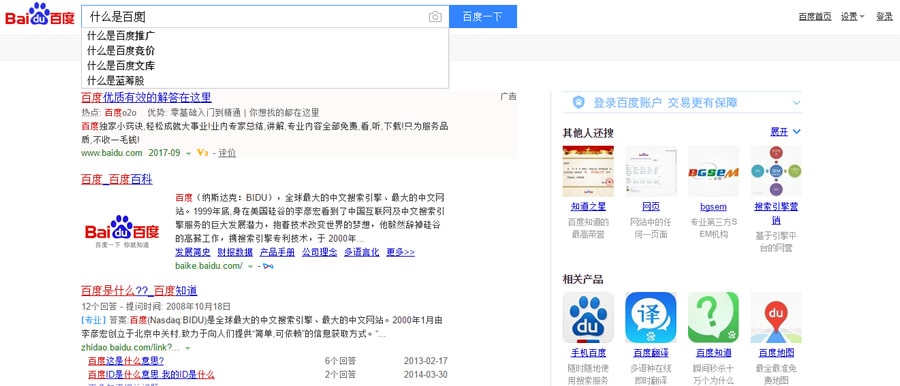Image resolution: width=900 pixels, height=386 pixels.
Task: Click 6个回答 answer count text
Action: point(340,361)
